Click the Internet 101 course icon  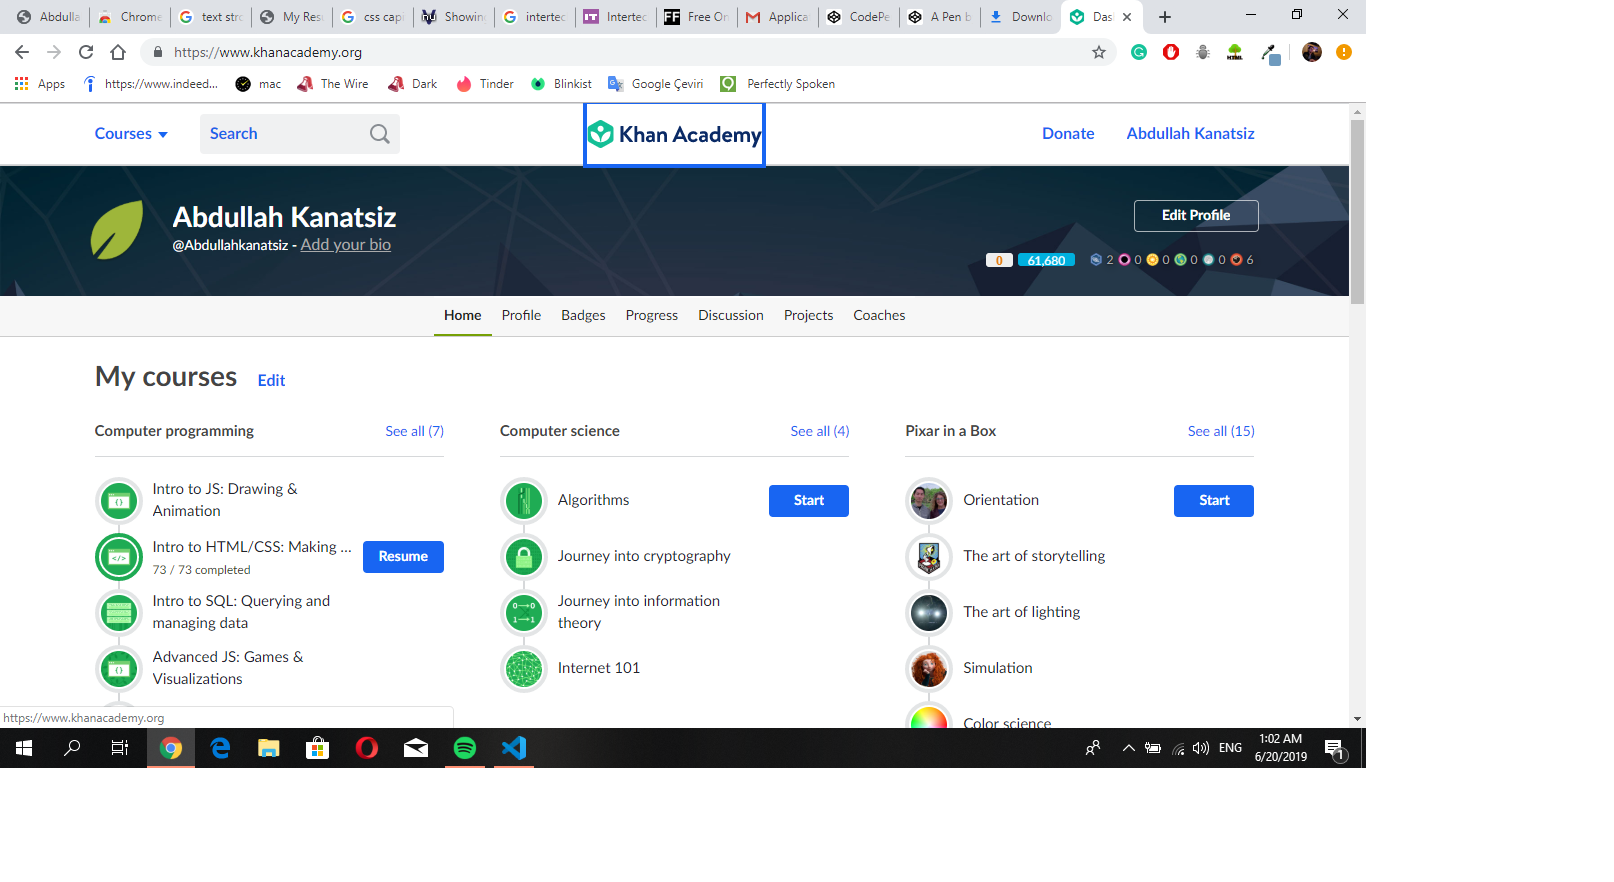[524, 668]
